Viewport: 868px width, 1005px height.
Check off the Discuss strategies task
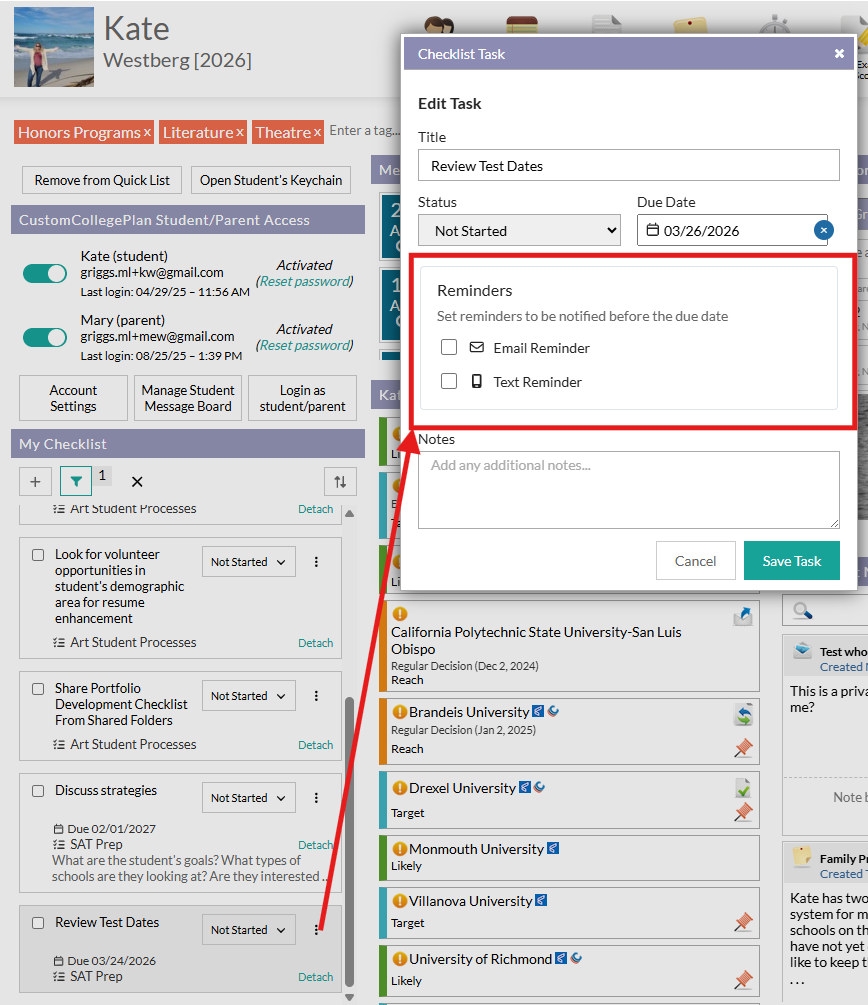coord(38,791)
